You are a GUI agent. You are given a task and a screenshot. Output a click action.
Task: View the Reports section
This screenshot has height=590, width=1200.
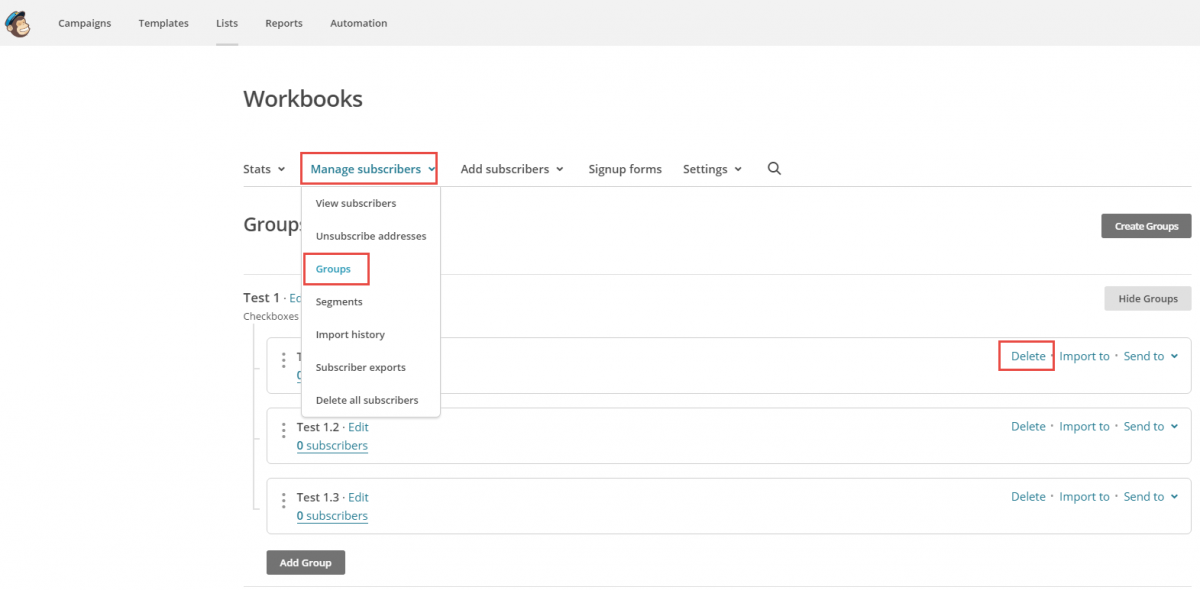point(284,23)
